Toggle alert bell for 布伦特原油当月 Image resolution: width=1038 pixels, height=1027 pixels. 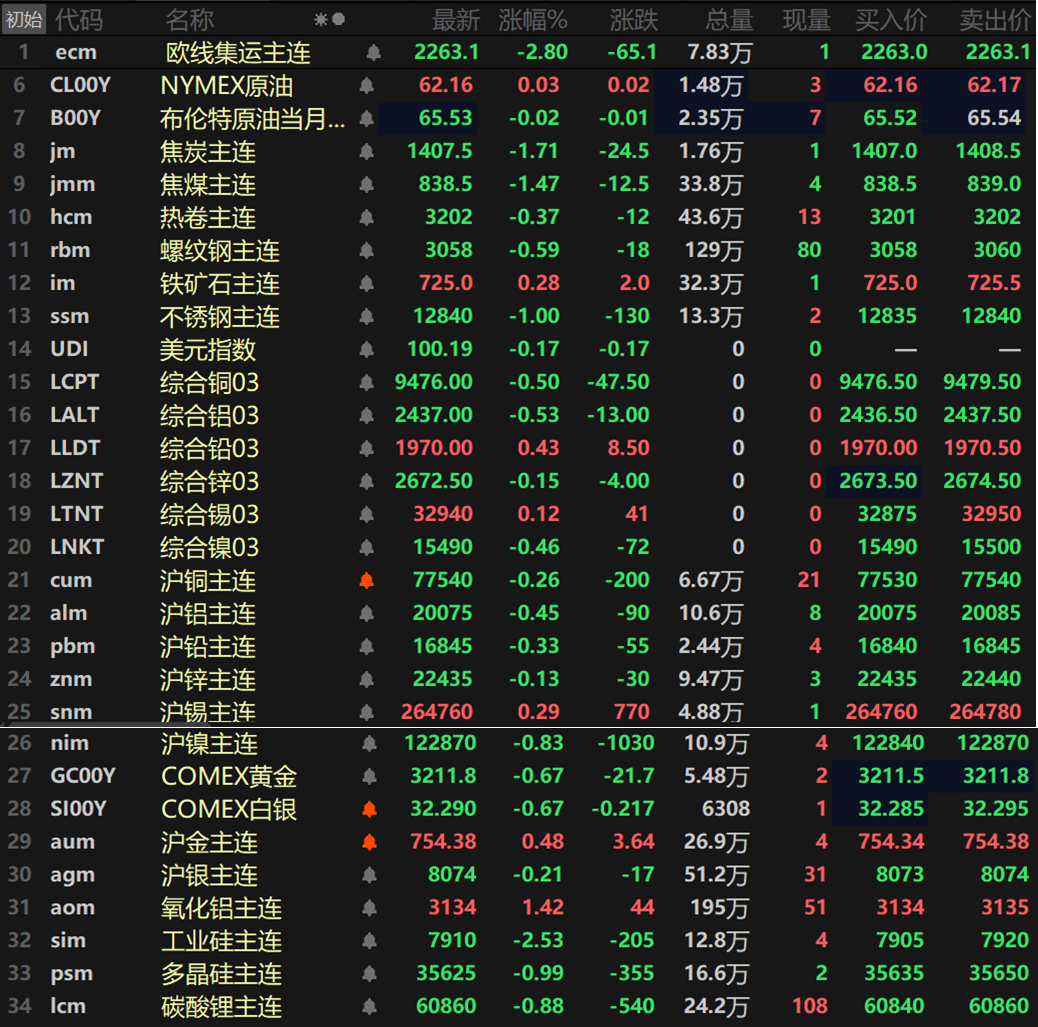[366, 119]
